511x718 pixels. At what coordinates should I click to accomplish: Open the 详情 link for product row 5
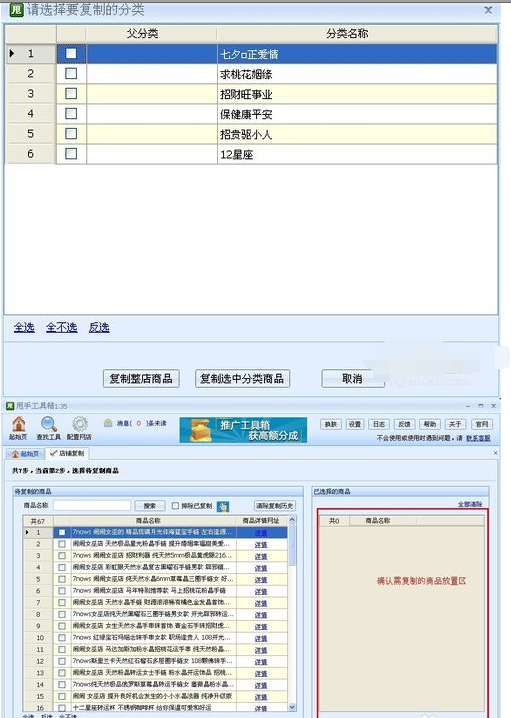pyautogui.click(x=261, y=580)
